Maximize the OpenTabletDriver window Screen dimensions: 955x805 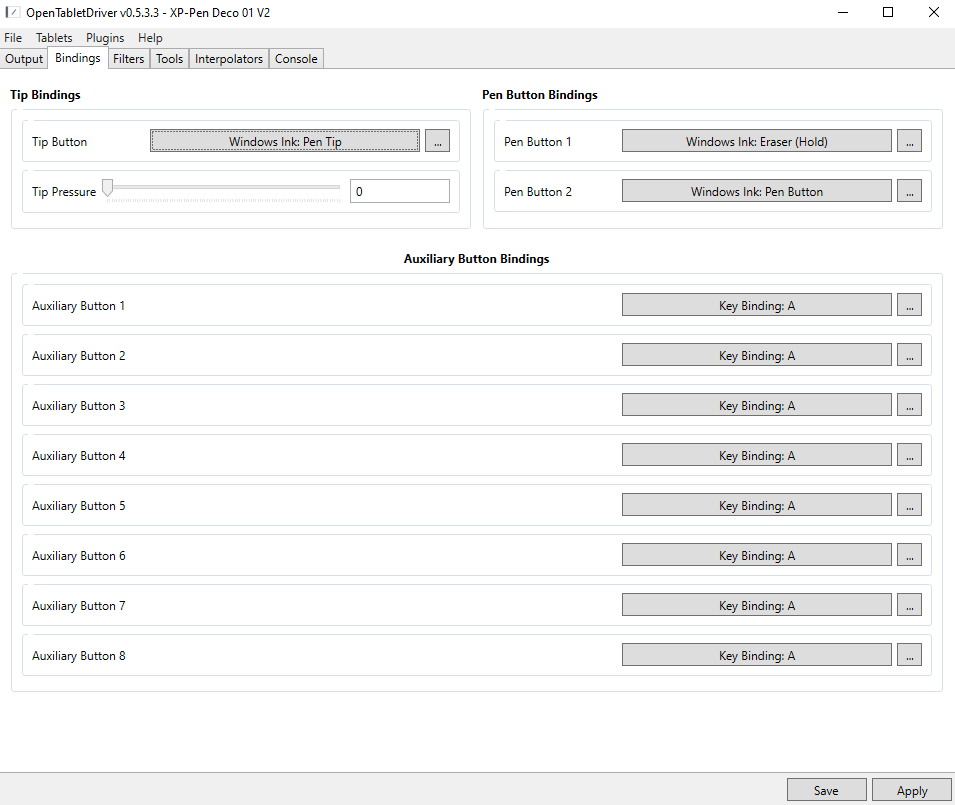point(888,12)
